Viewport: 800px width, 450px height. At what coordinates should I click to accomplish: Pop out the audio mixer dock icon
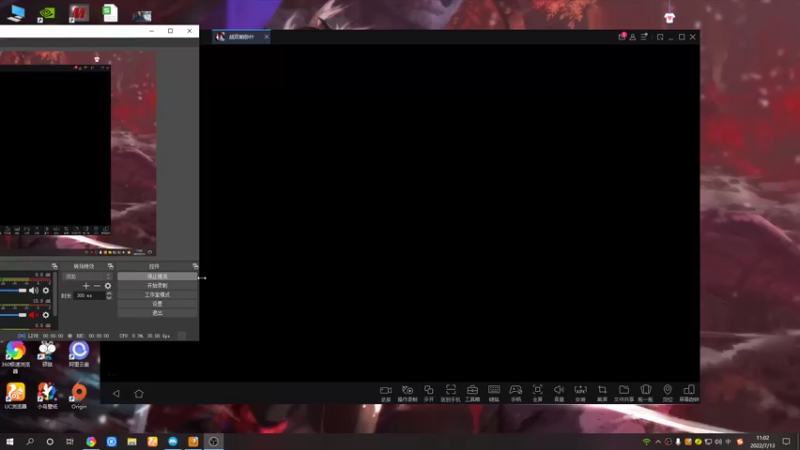55,266
